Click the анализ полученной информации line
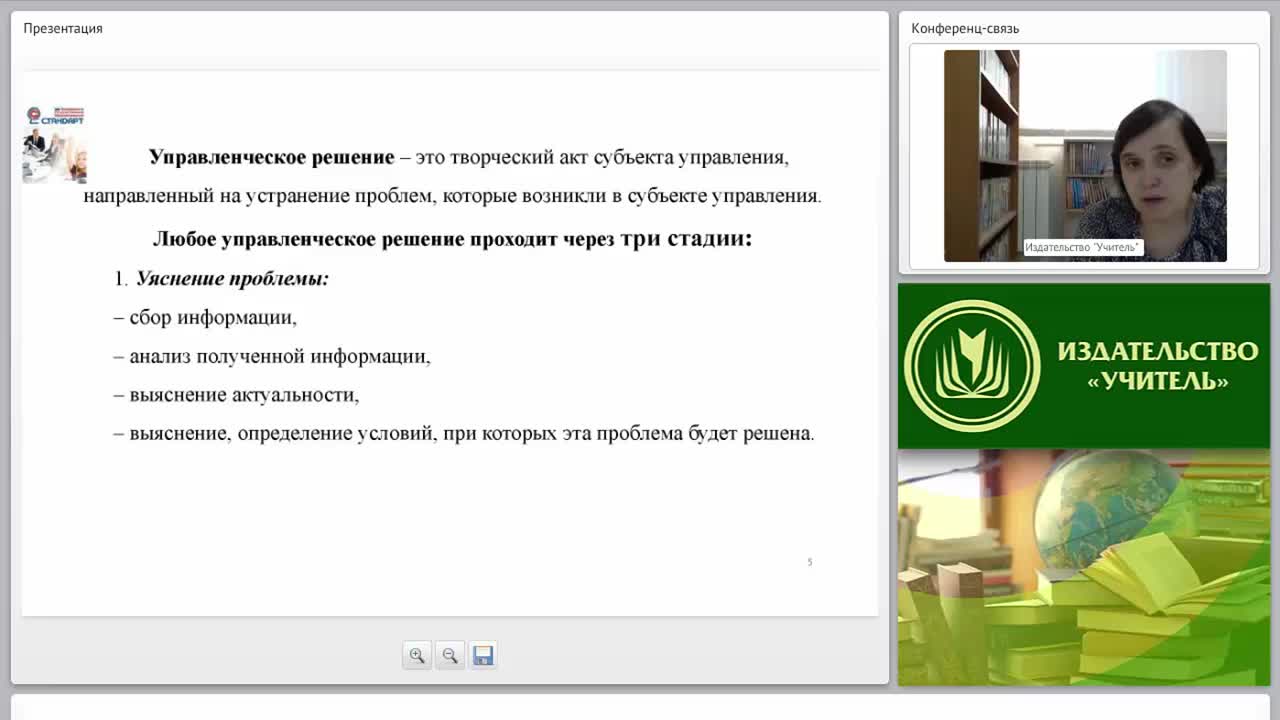The height and width of the screenshot is (720, 1280). [x=272, y=356]
